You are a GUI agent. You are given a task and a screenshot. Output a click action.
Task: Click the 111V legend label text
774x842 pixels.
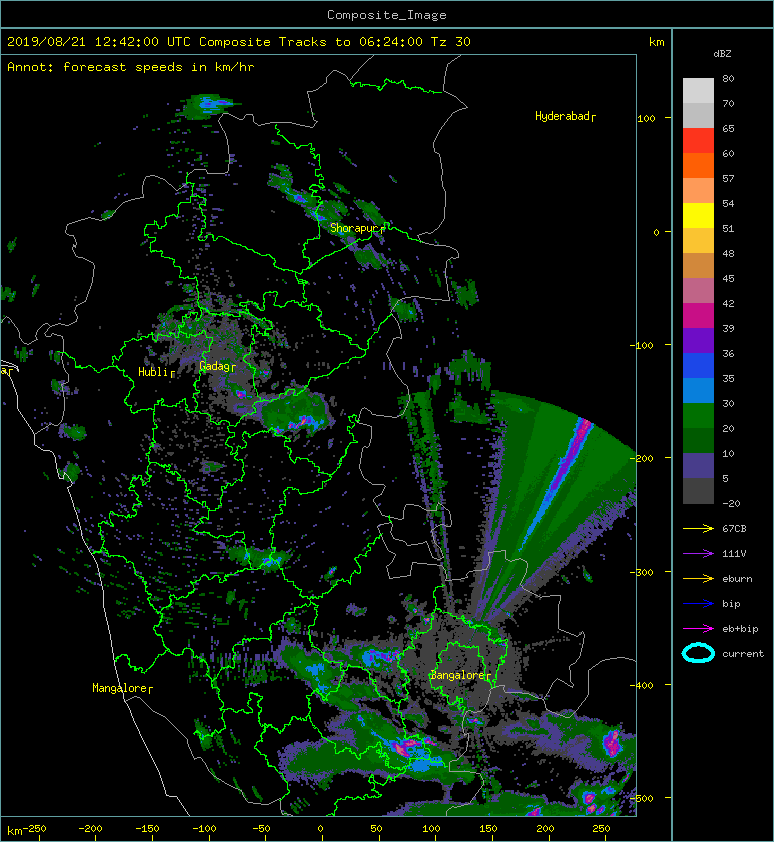pyautogui.click(x=734, y=554)
